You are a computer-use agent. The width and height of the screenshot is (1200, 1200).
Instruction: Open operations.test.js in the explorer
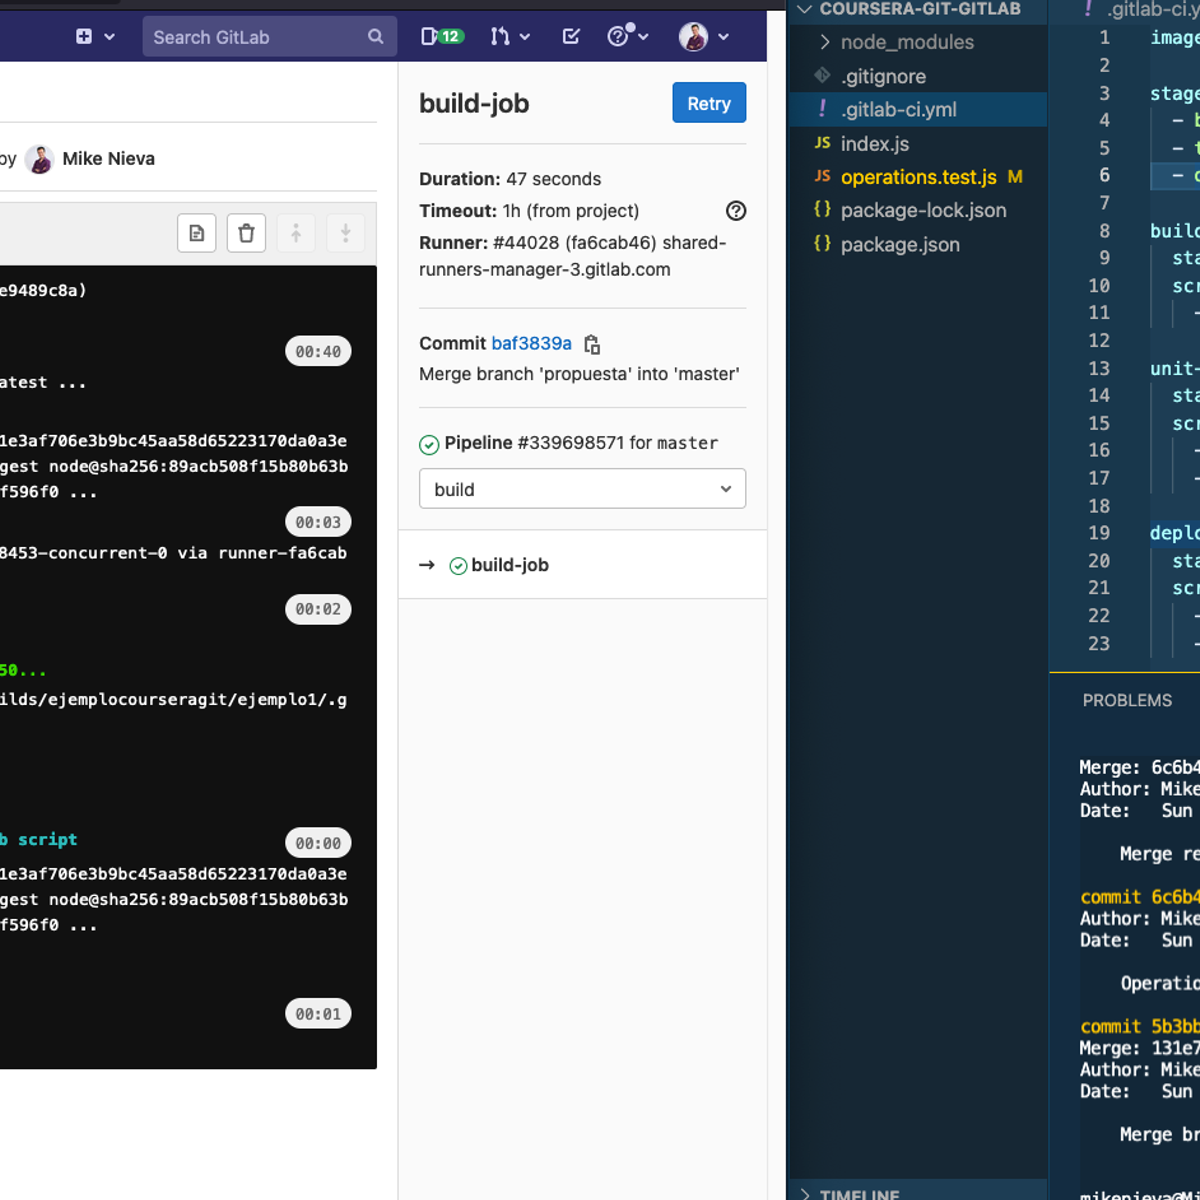(918, 177)
